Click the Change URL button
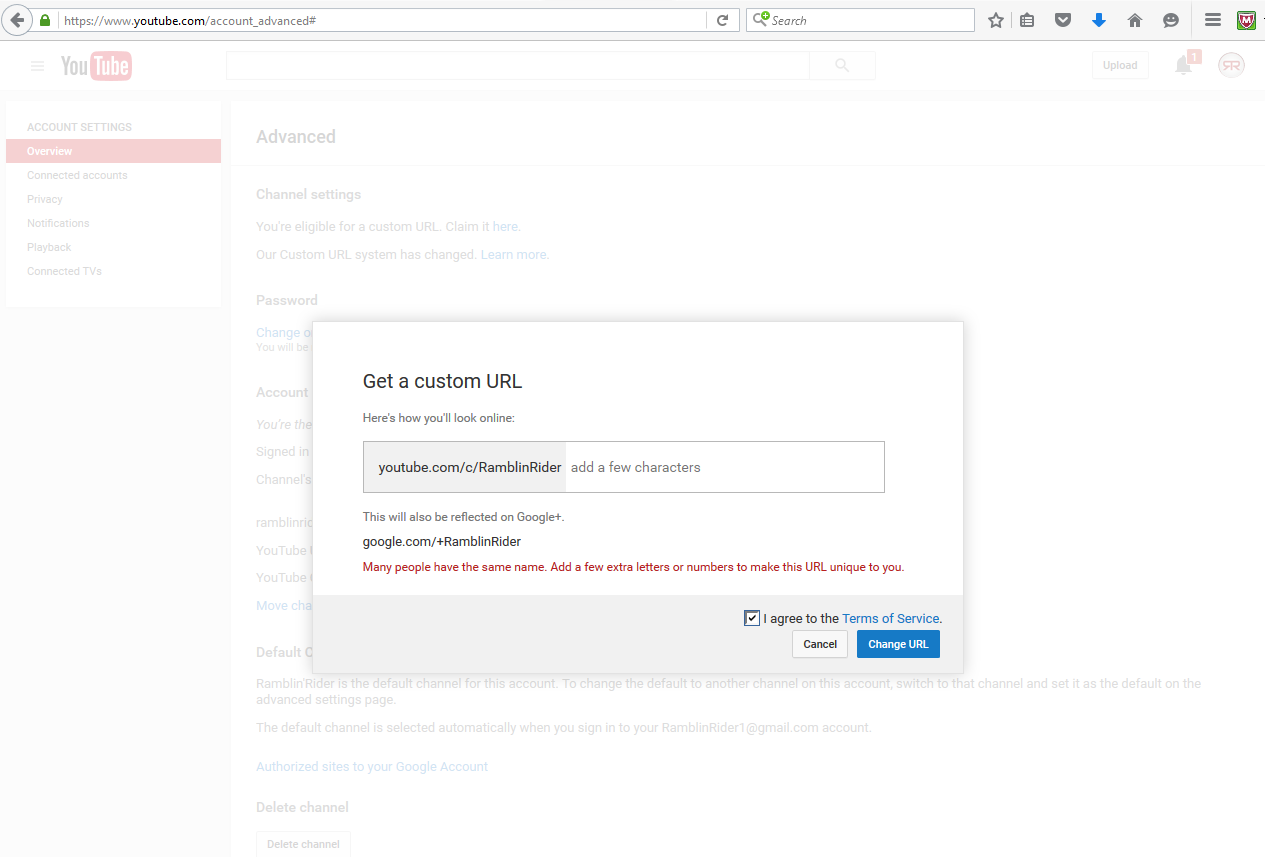 (898, 644)
